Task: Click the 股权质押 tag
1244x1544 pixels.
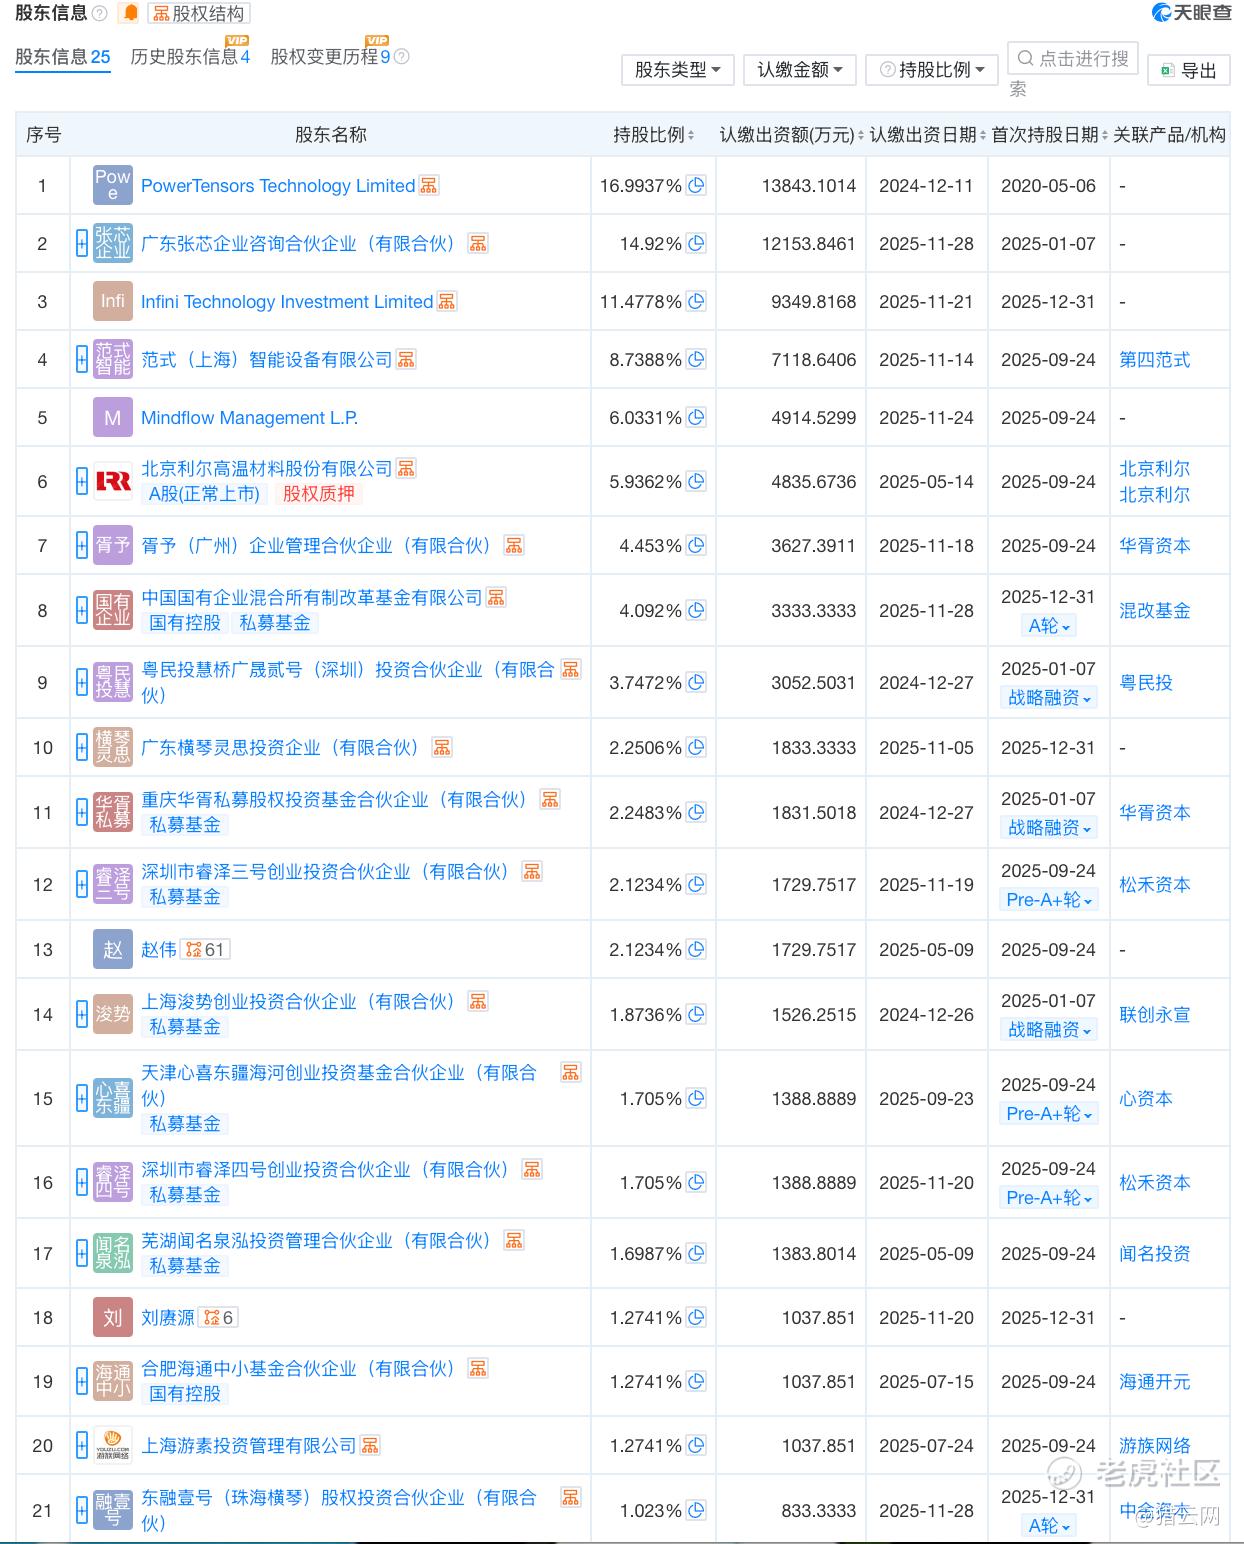Action: [x=318, y=494]
